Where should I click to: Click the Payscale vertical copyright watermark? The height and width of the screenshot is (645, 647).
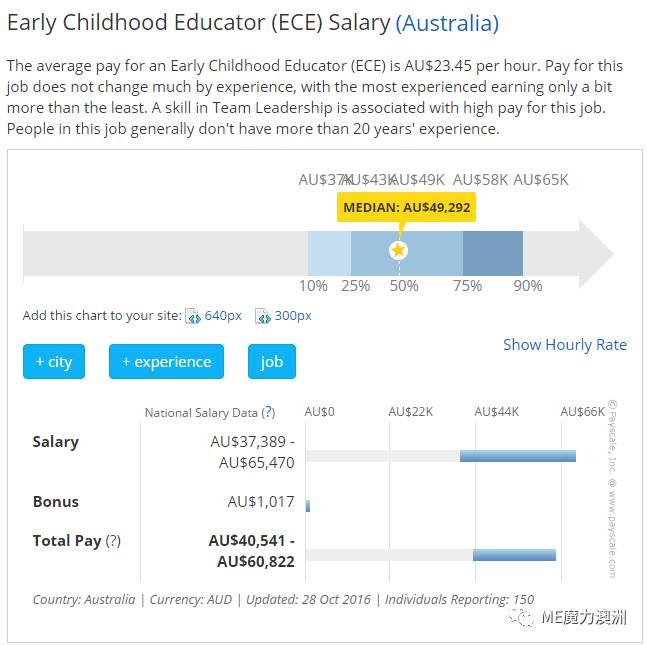(612, 489)
